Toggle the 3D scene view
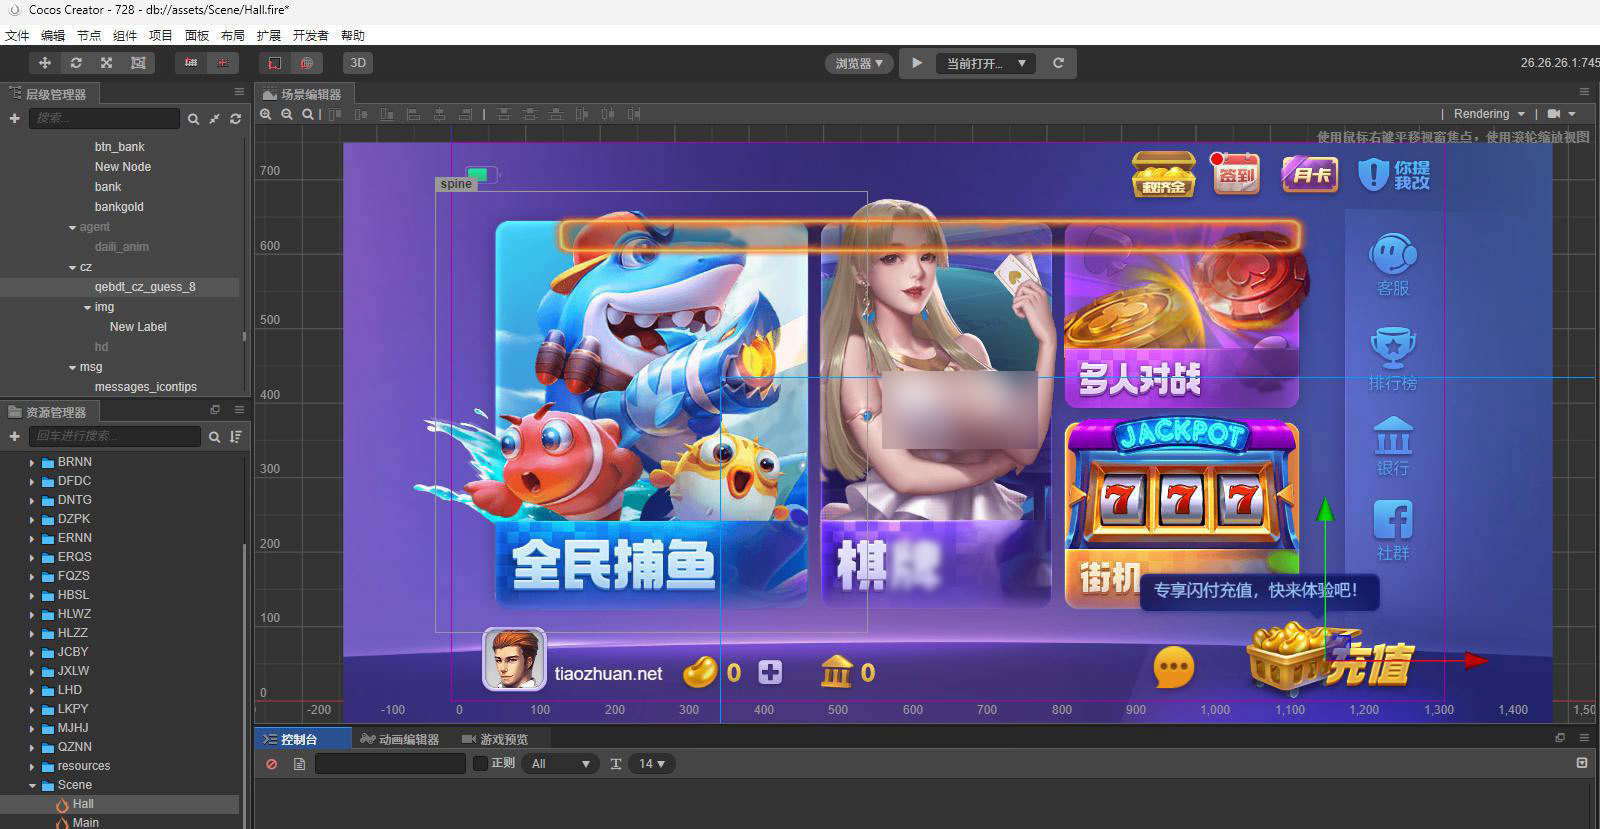The width and height of the screenshot is (1600, 829). point(358,63)
